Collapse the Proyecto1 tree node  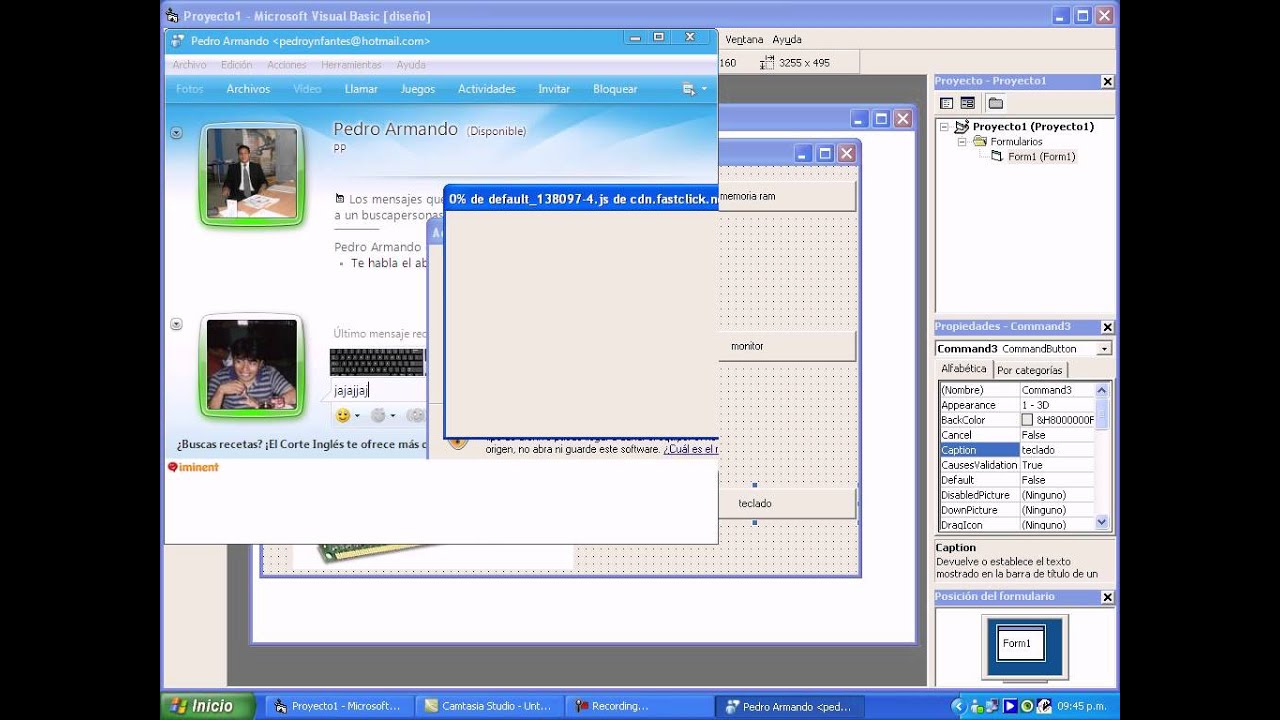[x=946, y=126]
